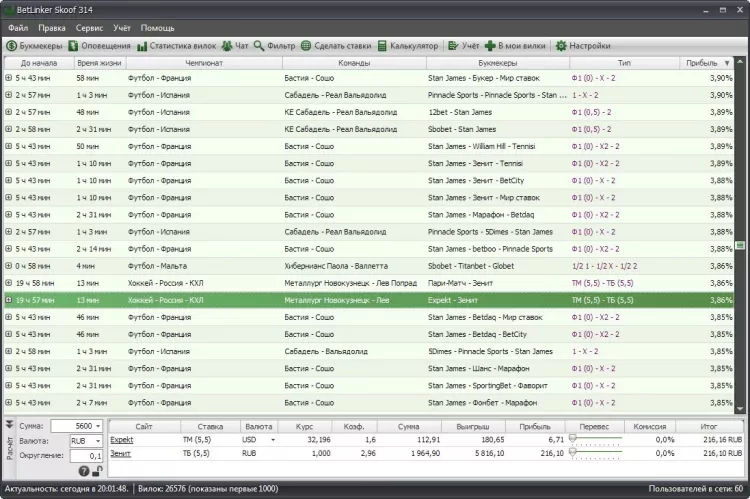
Task: Open the Помощь menu
Action: (x=157, y=28)
